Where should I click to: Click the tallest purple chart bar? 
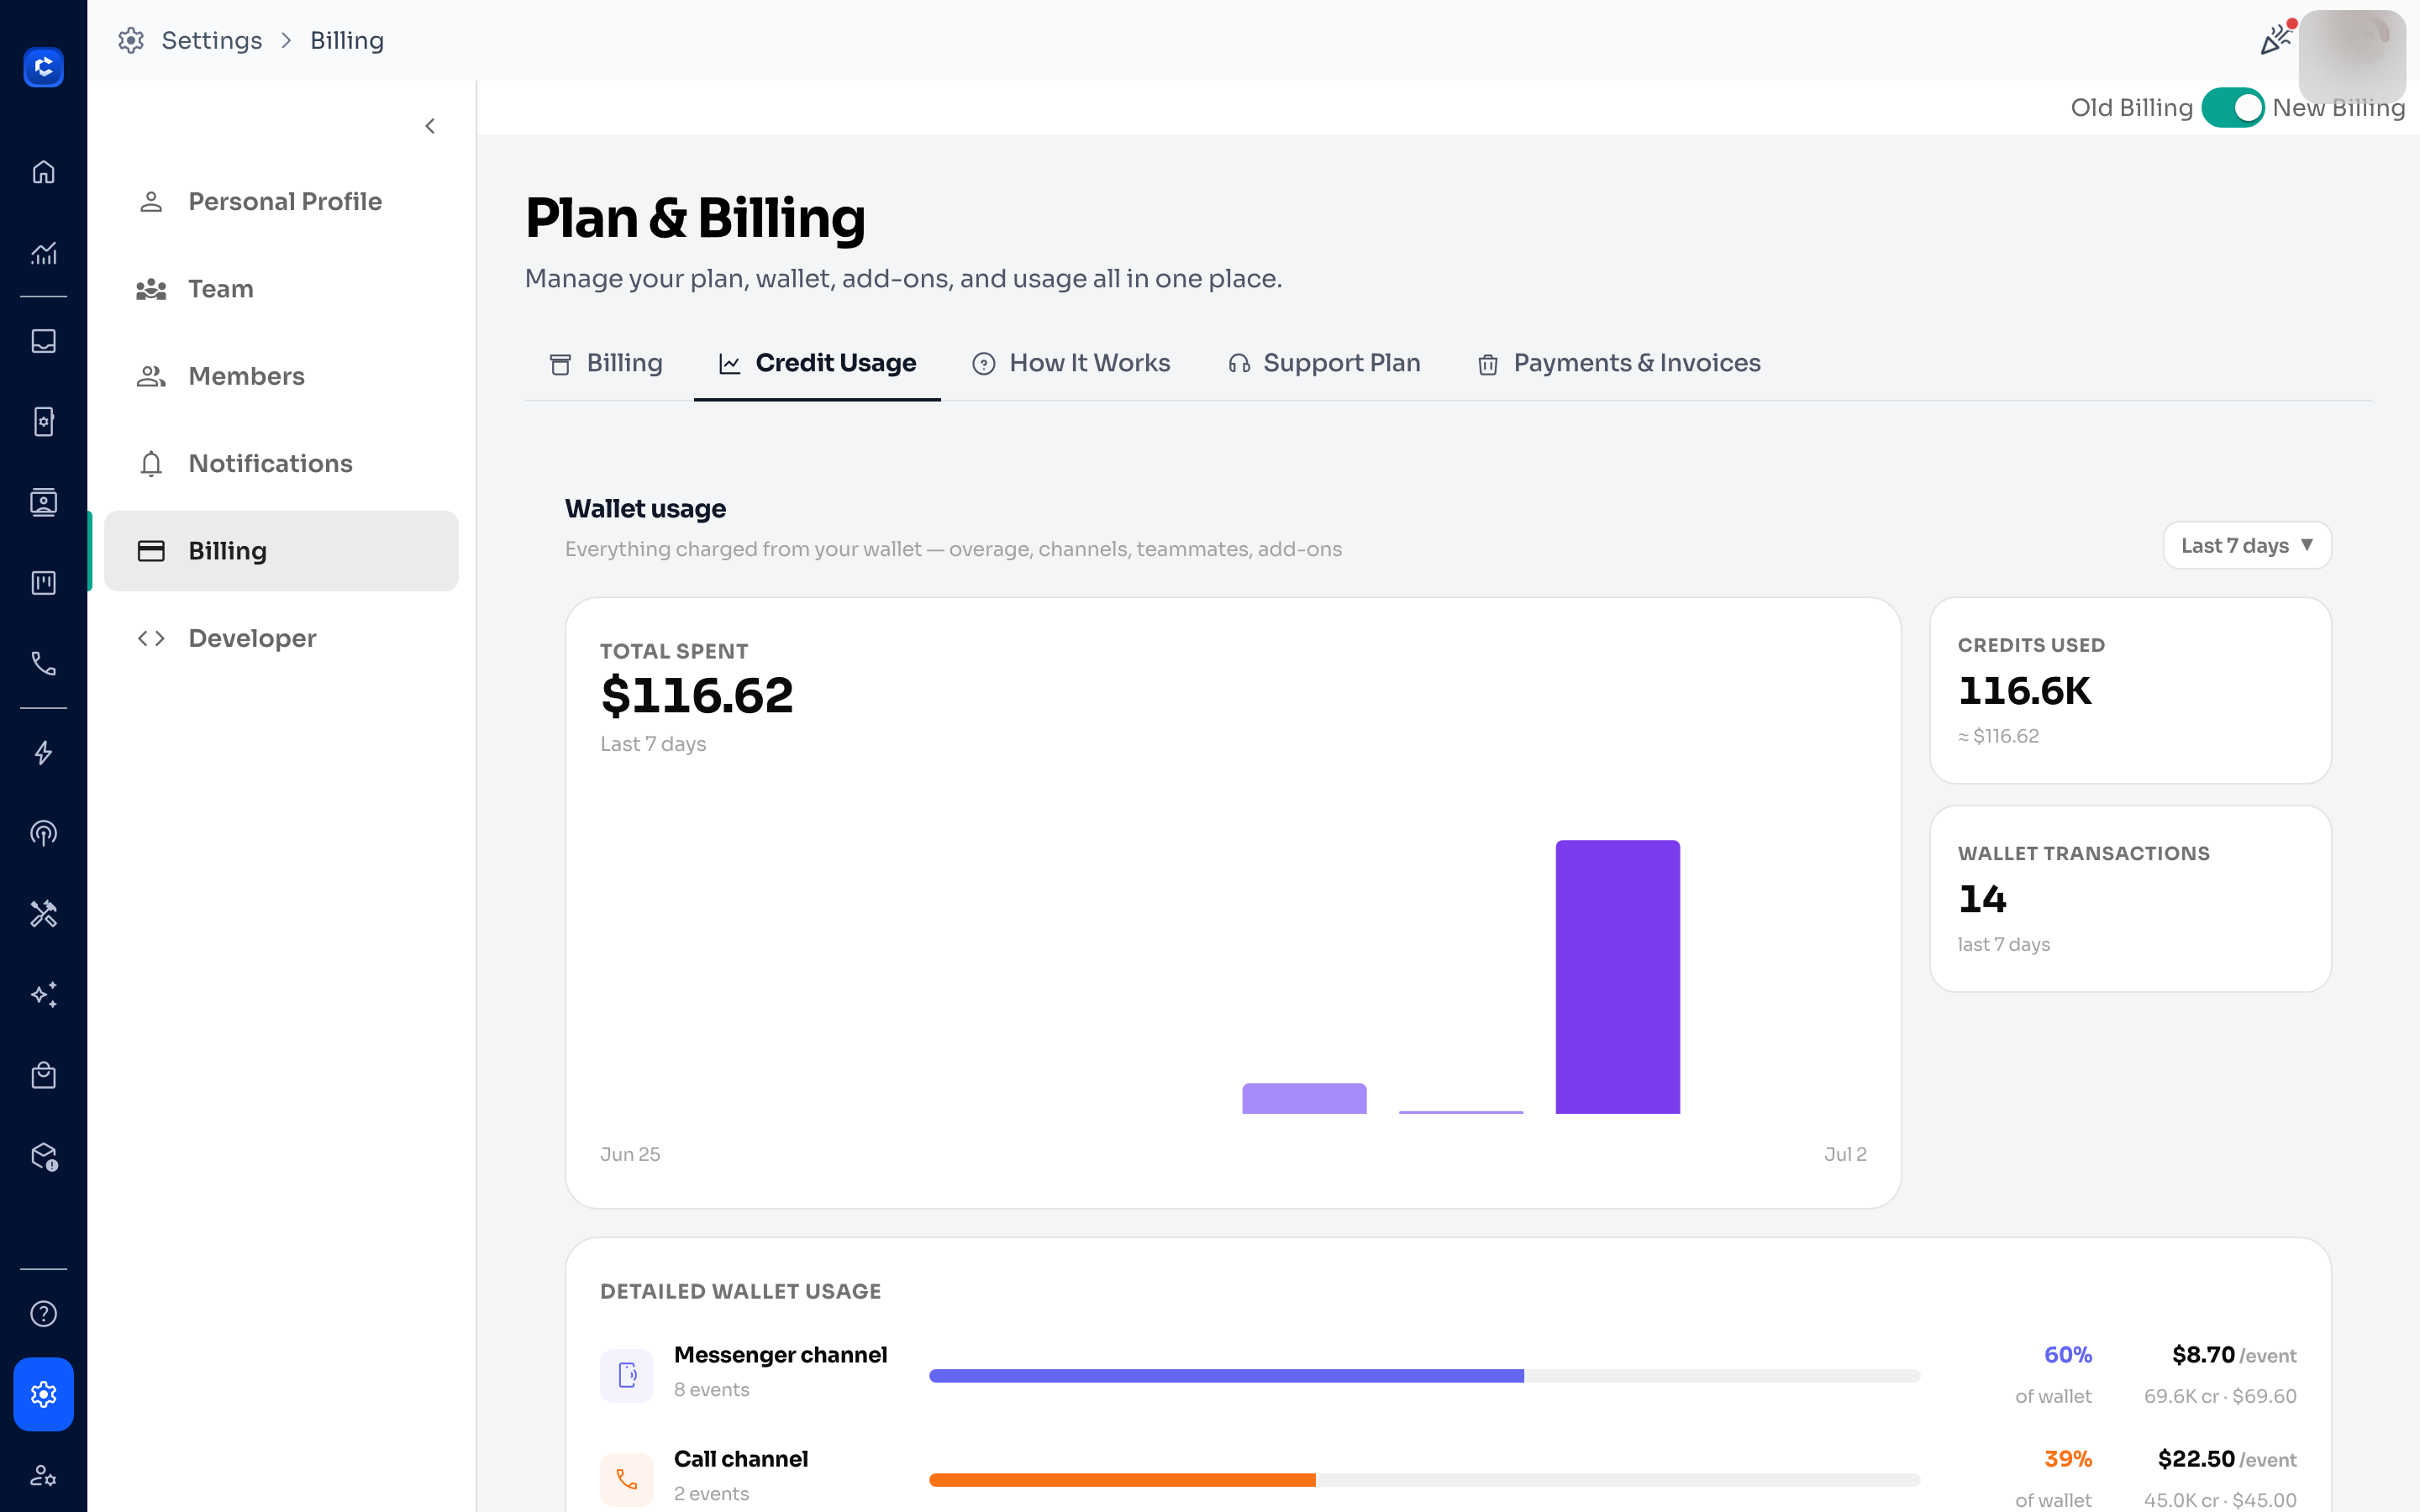pyautogui.click(x=1617, y=977)
